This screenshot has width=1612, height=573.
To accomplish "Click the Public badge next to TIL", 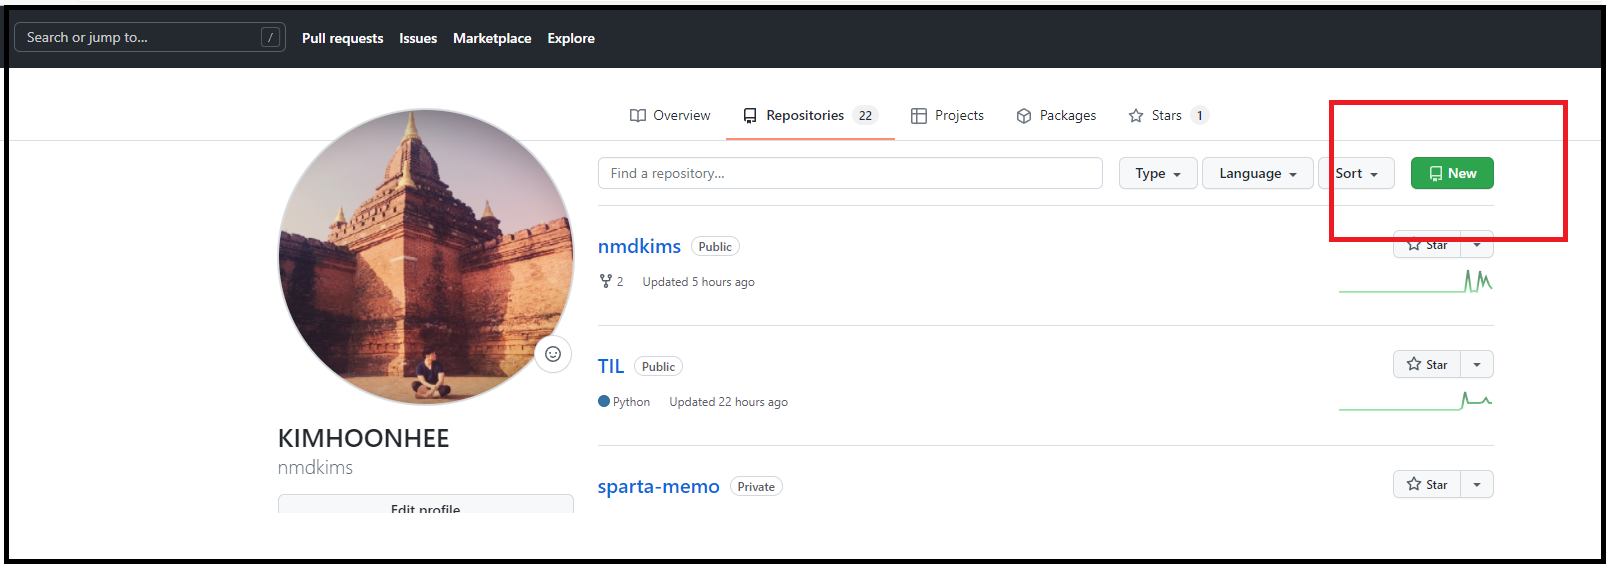I will (x=658, y=366).
